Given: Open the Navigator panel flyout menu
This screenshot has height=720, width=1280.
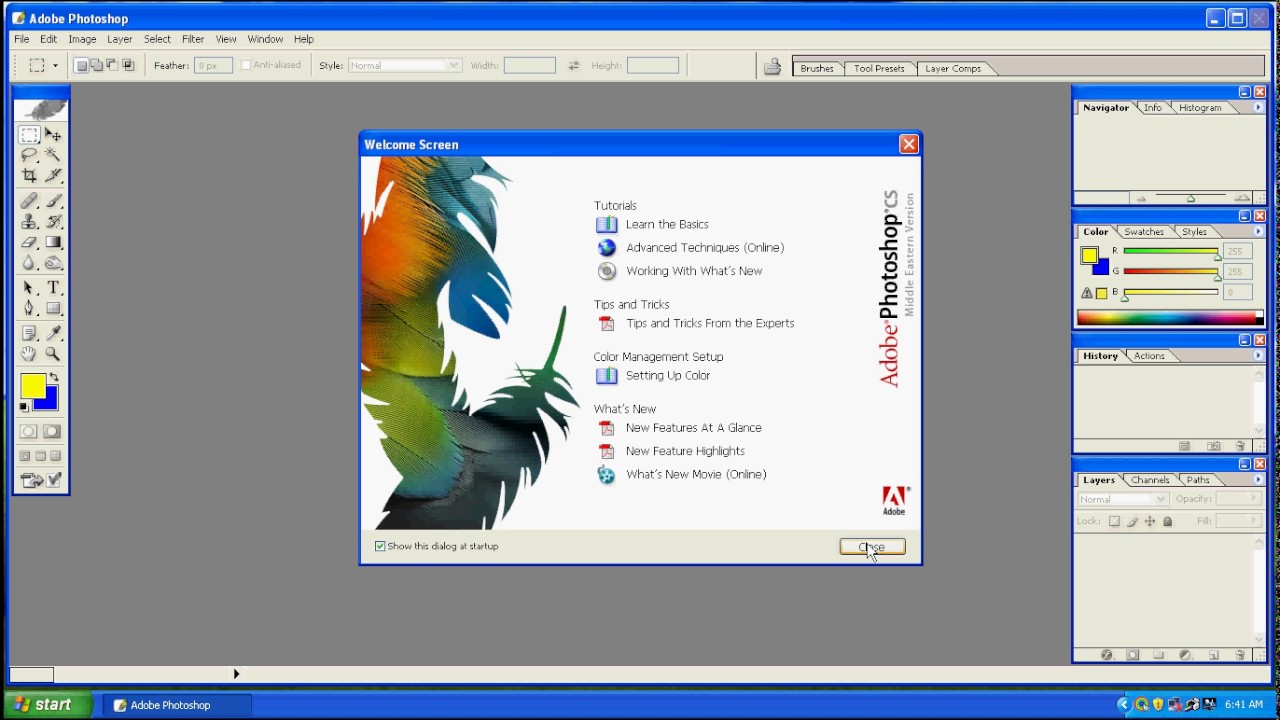Looking at the screenshot, I should coord(1258,107).
